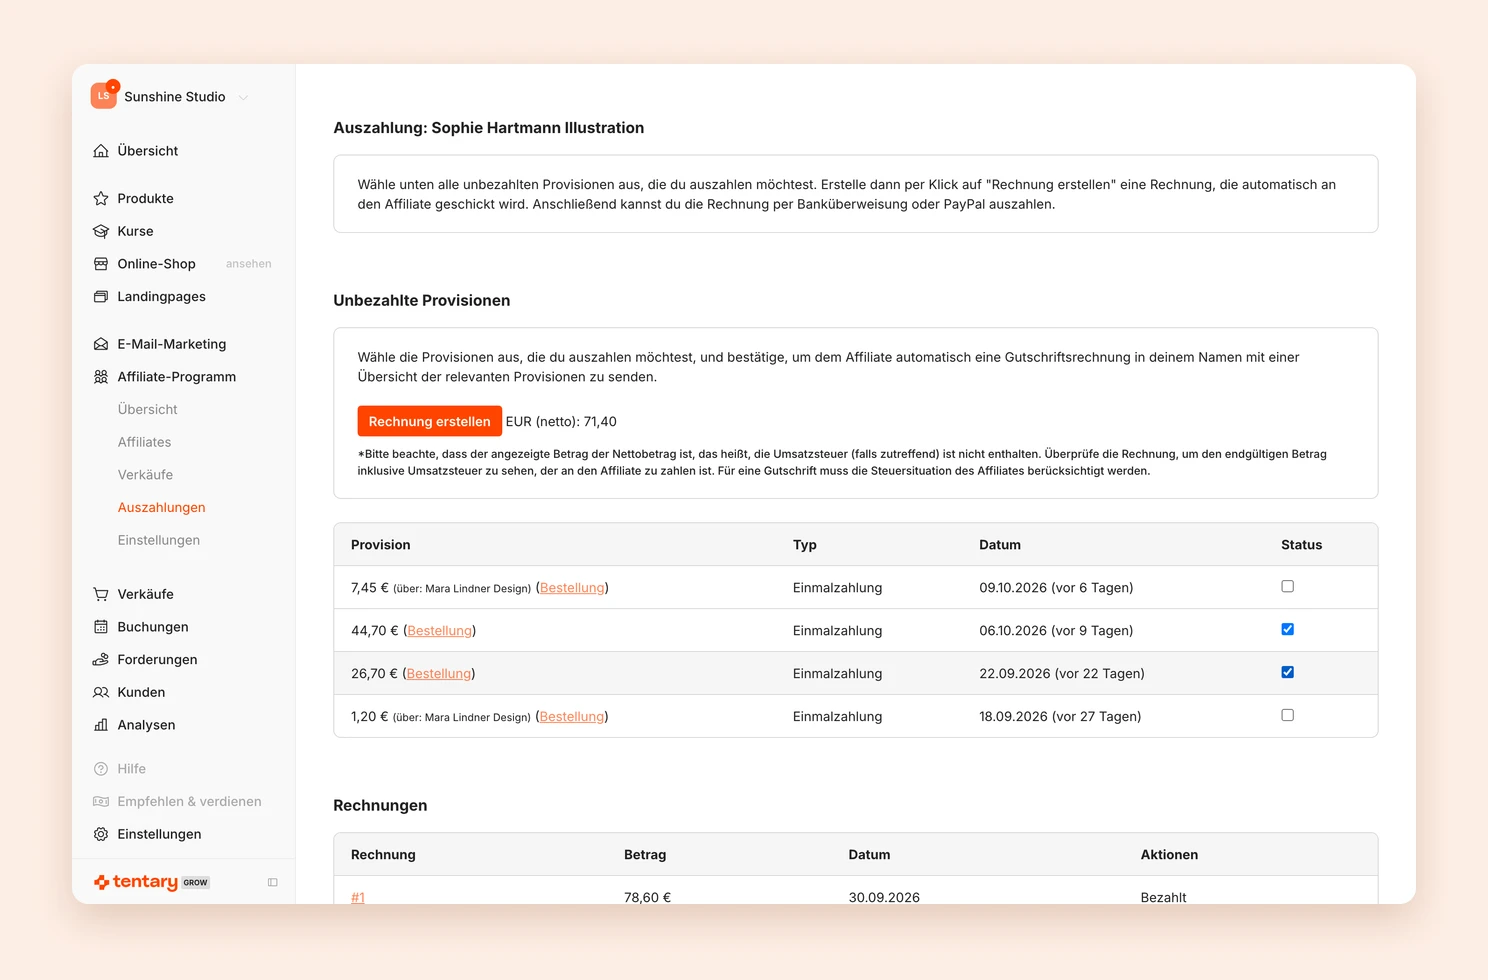Click the Hilfe question mark icon
This screenshot has height=980, width=1488.
[101, 769]
